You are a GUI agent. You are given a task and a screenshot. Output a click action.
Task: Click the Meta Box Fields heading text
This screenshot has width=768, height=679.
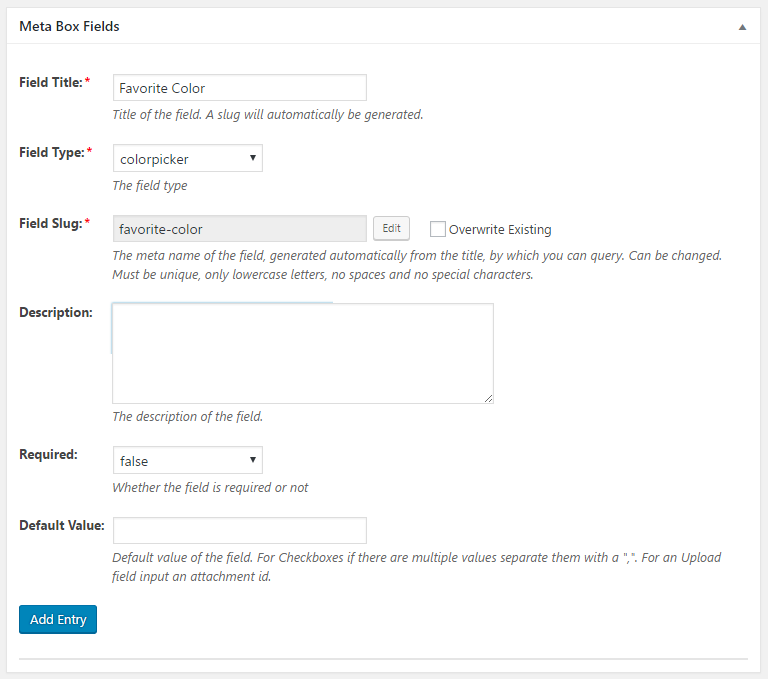point(69,26)
